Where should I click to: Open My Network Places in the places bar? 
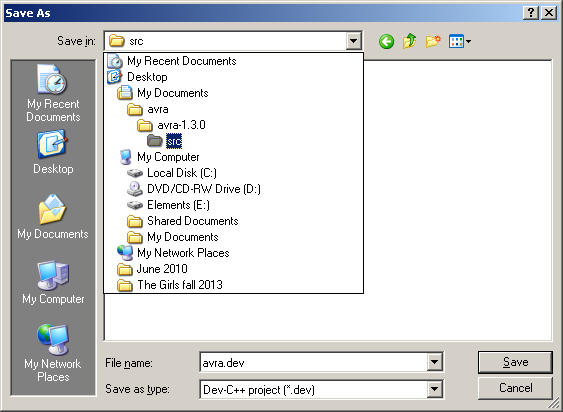[x=52, y=353]
